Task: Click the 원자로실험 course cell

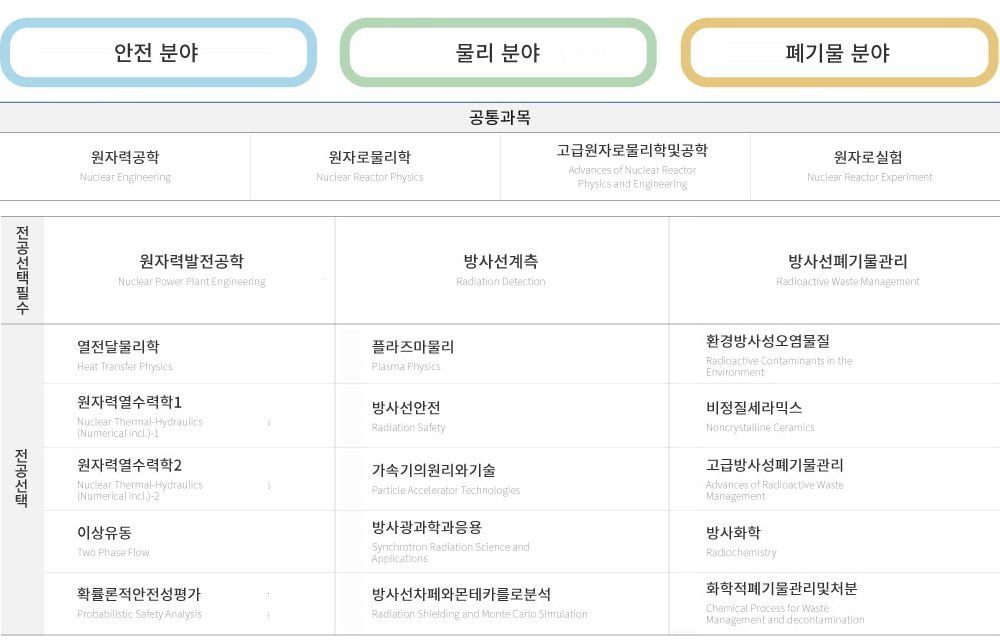Action: [x=869, y=158]
